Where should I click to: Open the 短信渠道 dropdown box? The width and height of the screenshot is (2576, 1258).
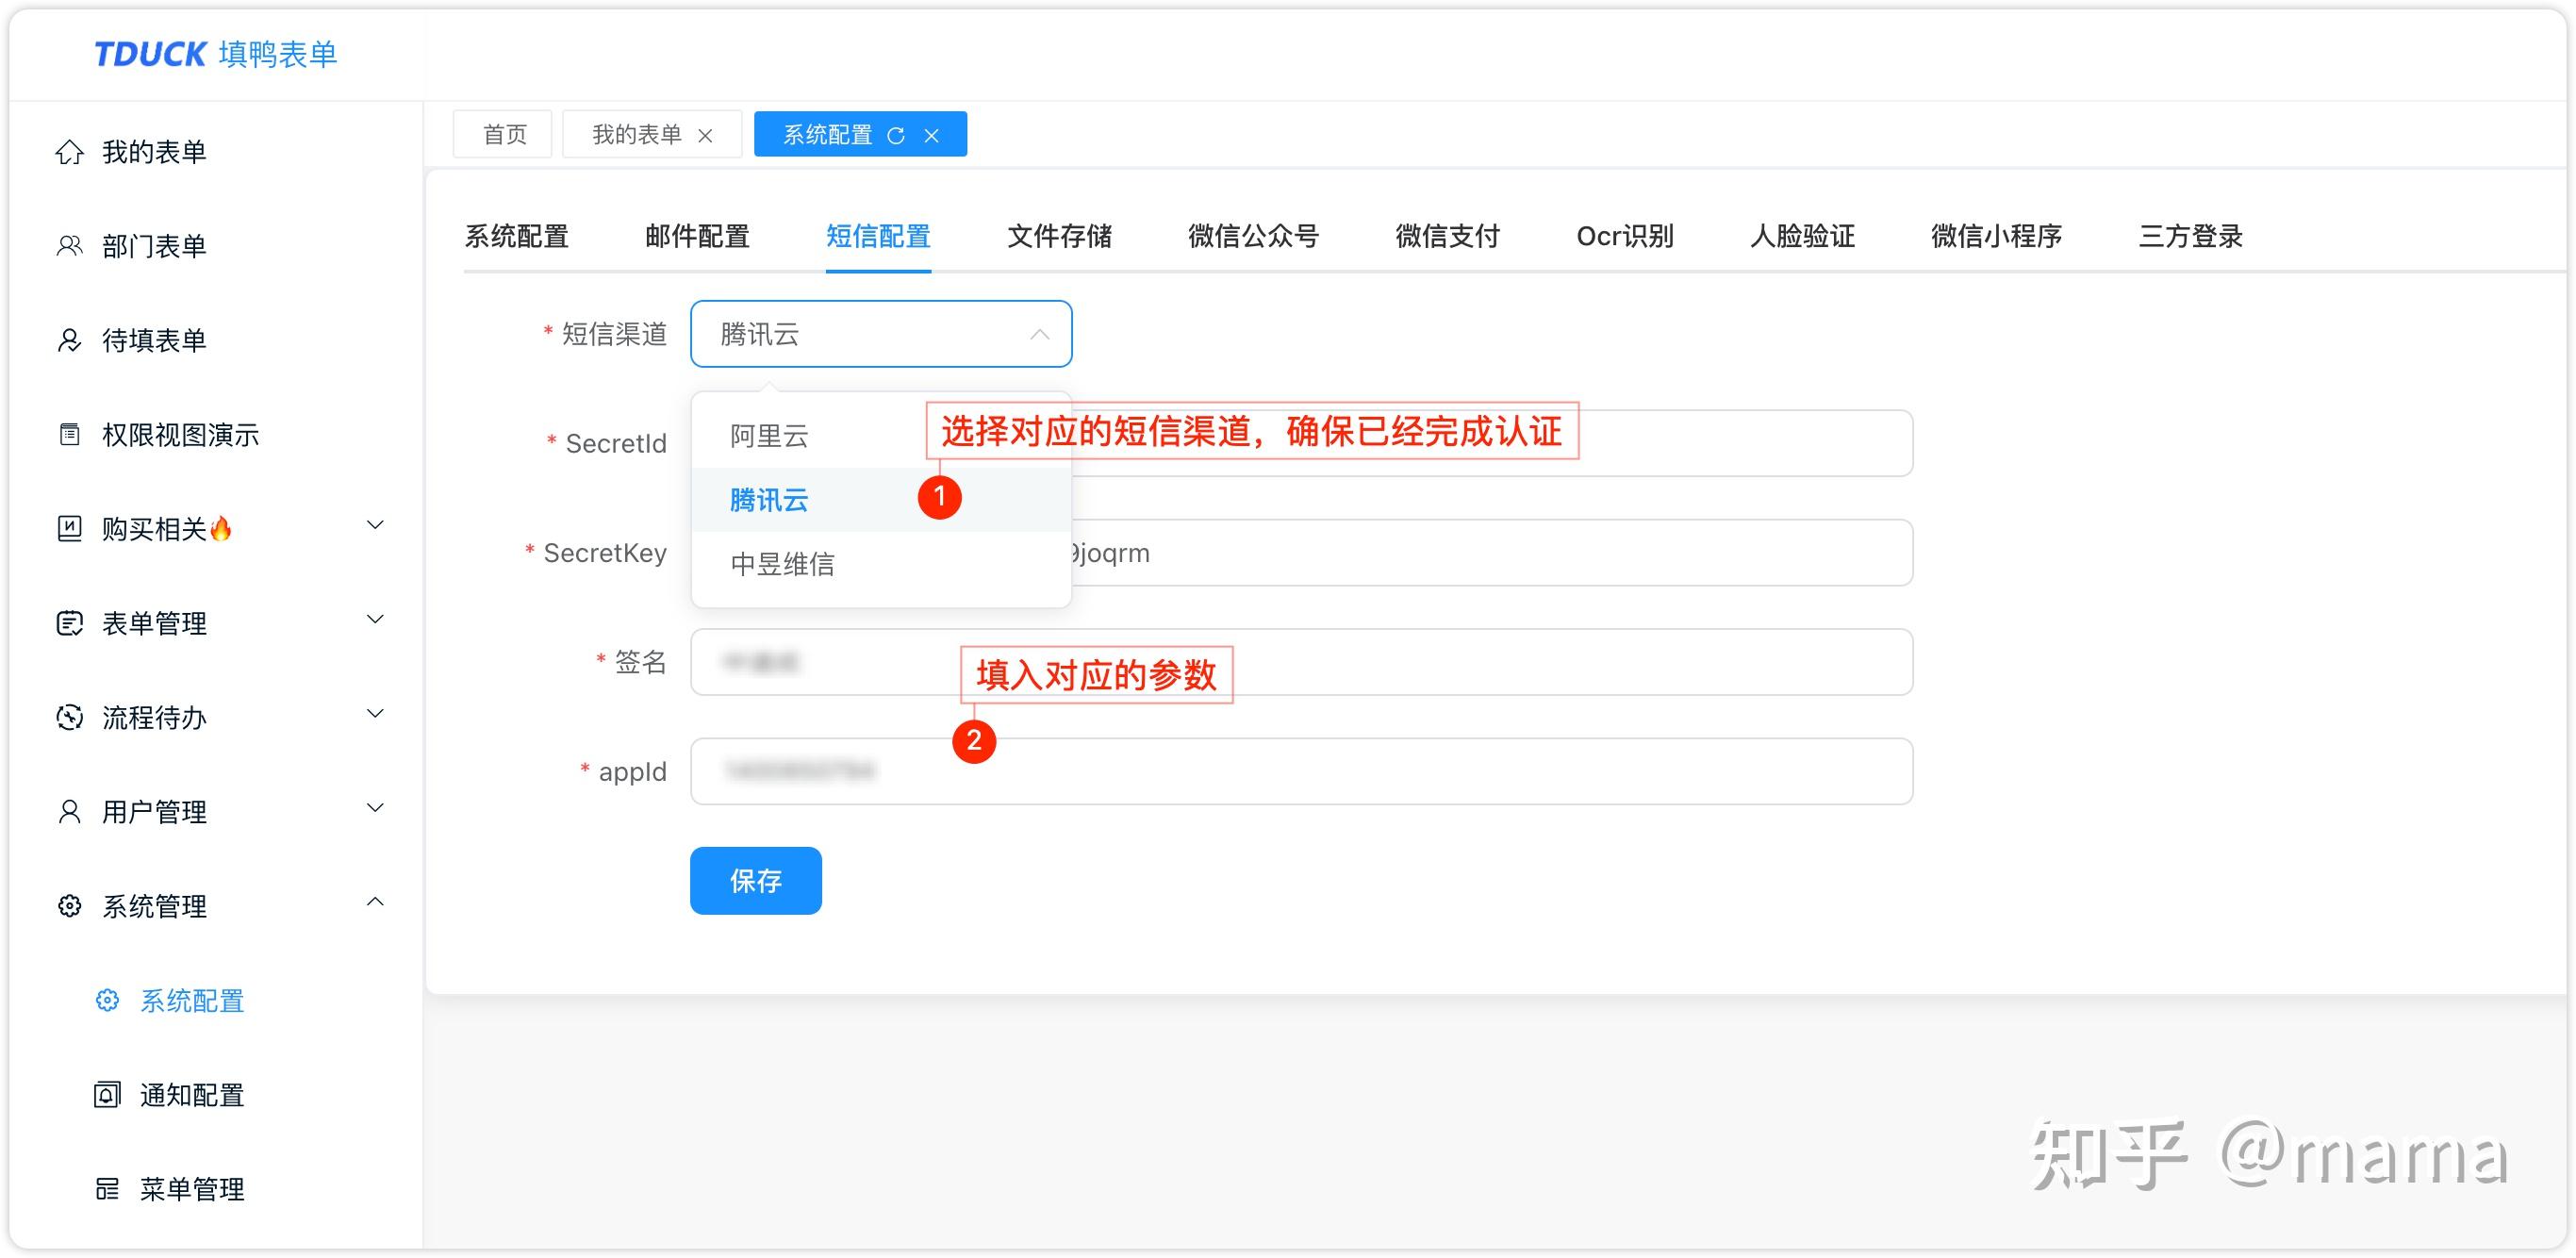[x=881, y=334]
